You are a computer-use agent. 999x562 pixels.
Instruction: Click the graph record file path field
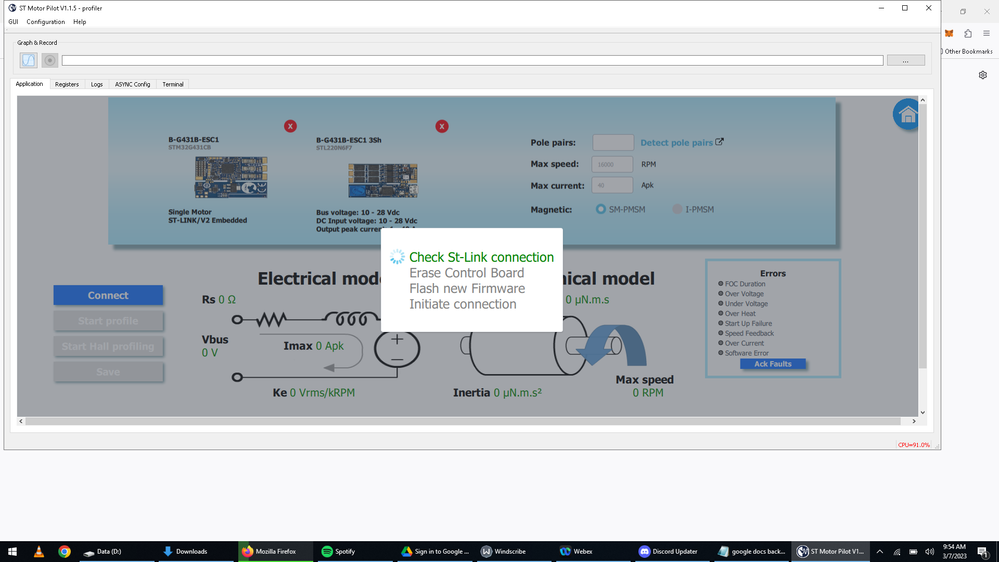472,61
